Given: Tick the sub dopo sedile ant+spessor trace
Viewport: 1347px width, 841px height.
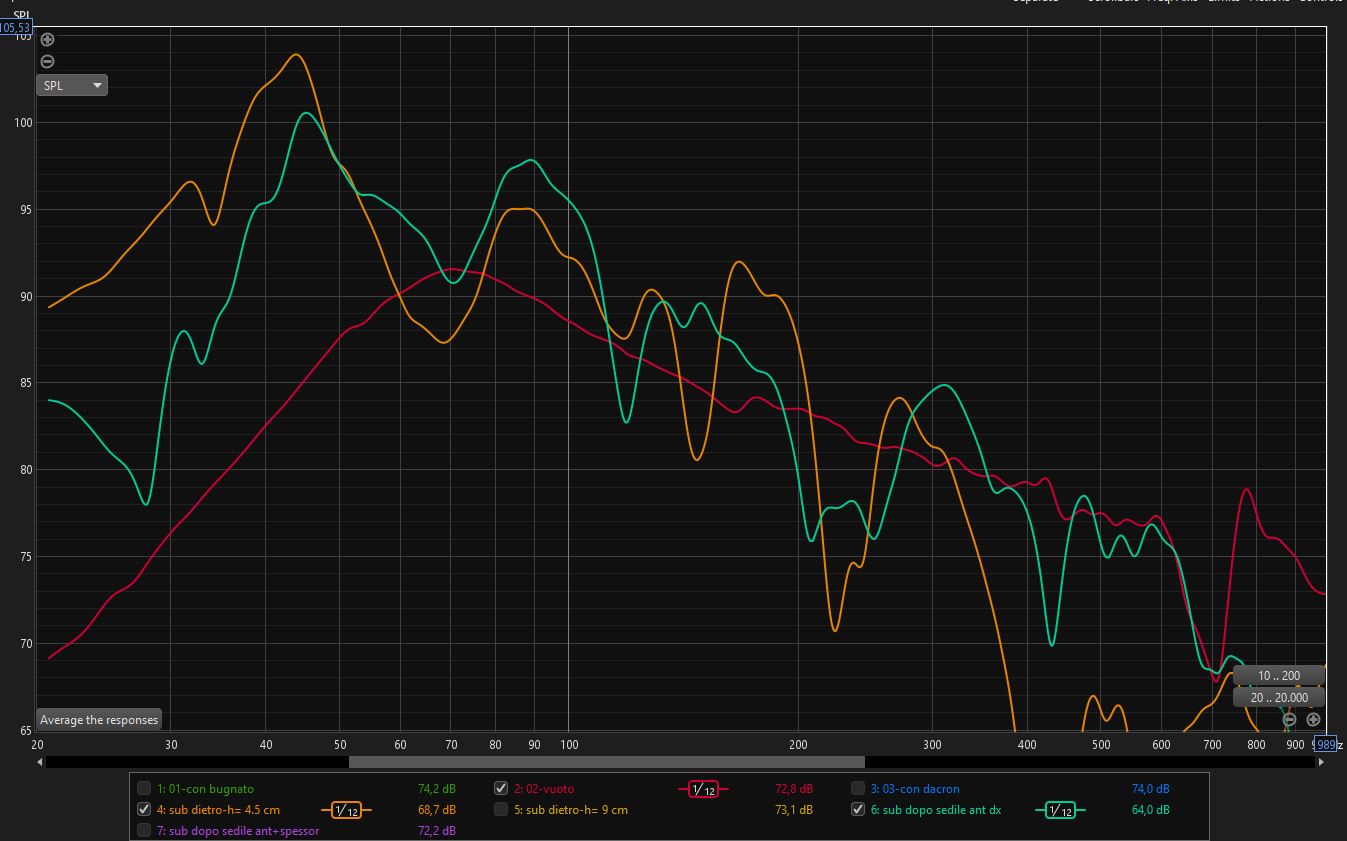Looking at the screenshot, I should click(144, 831).
